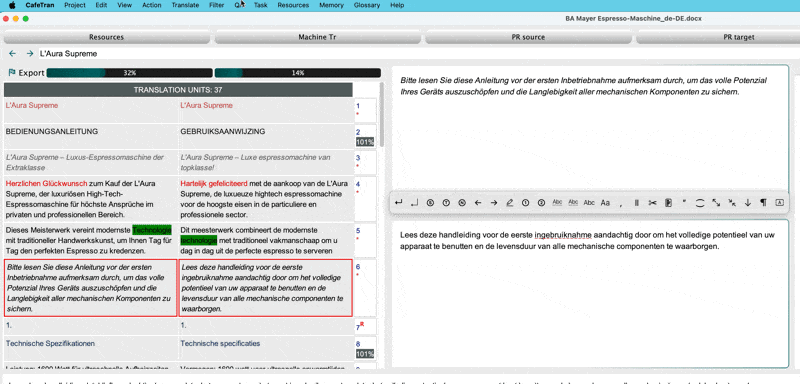Open the Glossary menu

coord(367,5)
